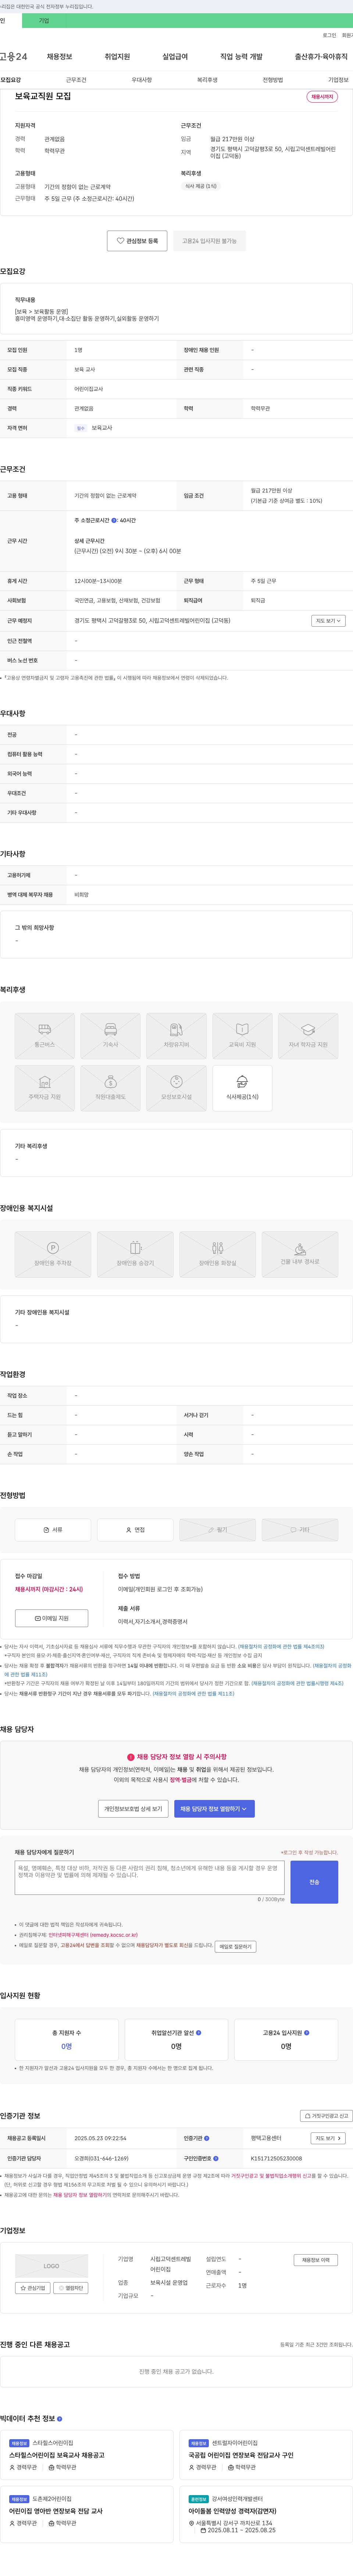
Task: Jump to the 기업정보 section tab
Action: pos(338,80)
